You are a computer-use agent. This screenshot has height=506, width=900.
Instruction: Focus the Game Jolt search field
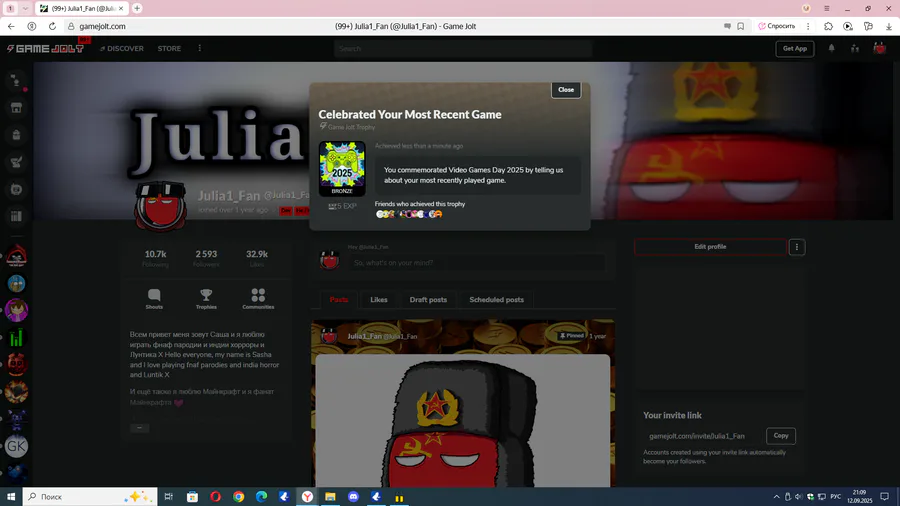pyautogui.click(x=463, y=49)
